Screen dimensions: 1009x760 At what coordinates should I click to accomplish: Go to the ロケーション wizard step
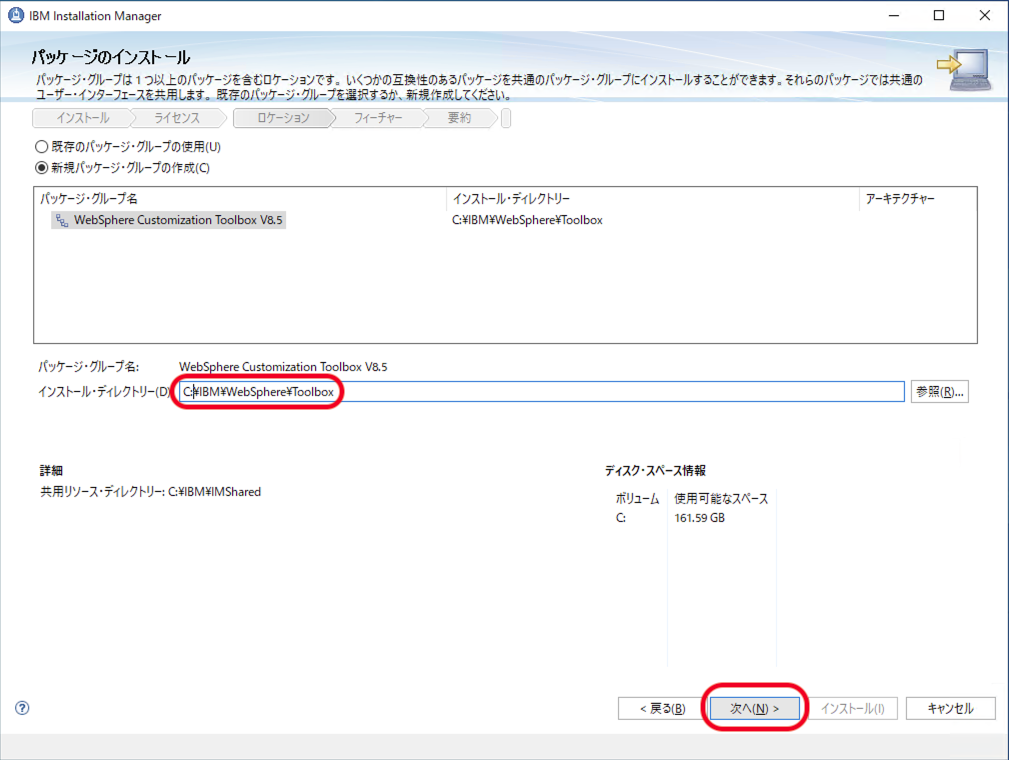(x=283, y=118)
